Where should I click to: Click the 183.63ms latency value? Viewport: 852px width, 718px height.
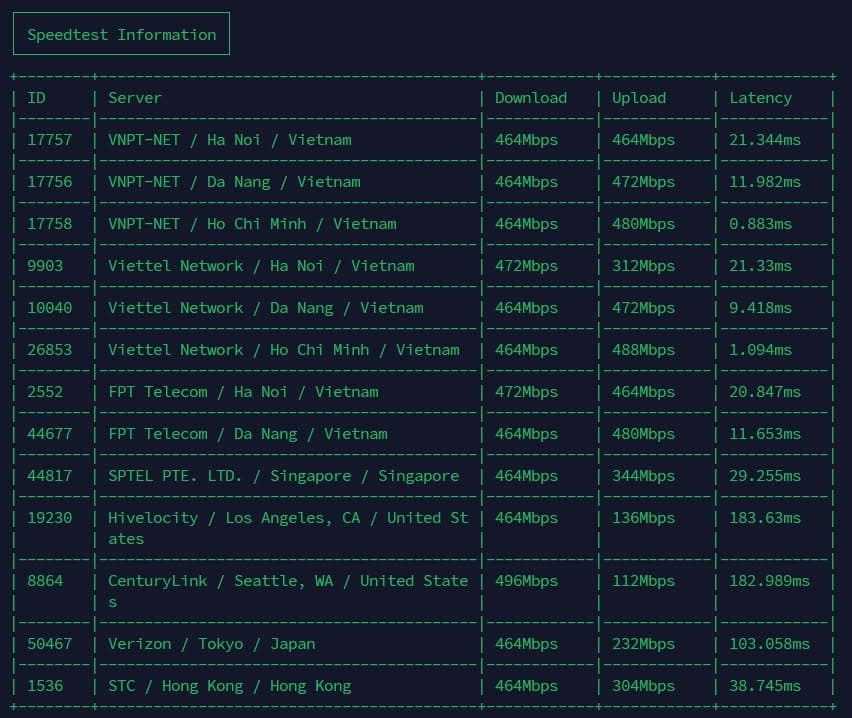pos(765,517)
